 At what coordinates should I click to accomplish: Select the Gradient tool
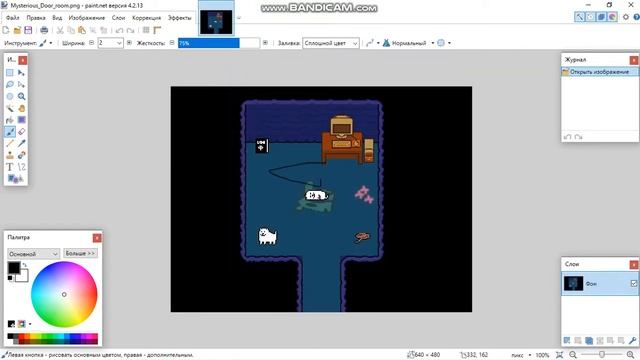pos(22,120)
